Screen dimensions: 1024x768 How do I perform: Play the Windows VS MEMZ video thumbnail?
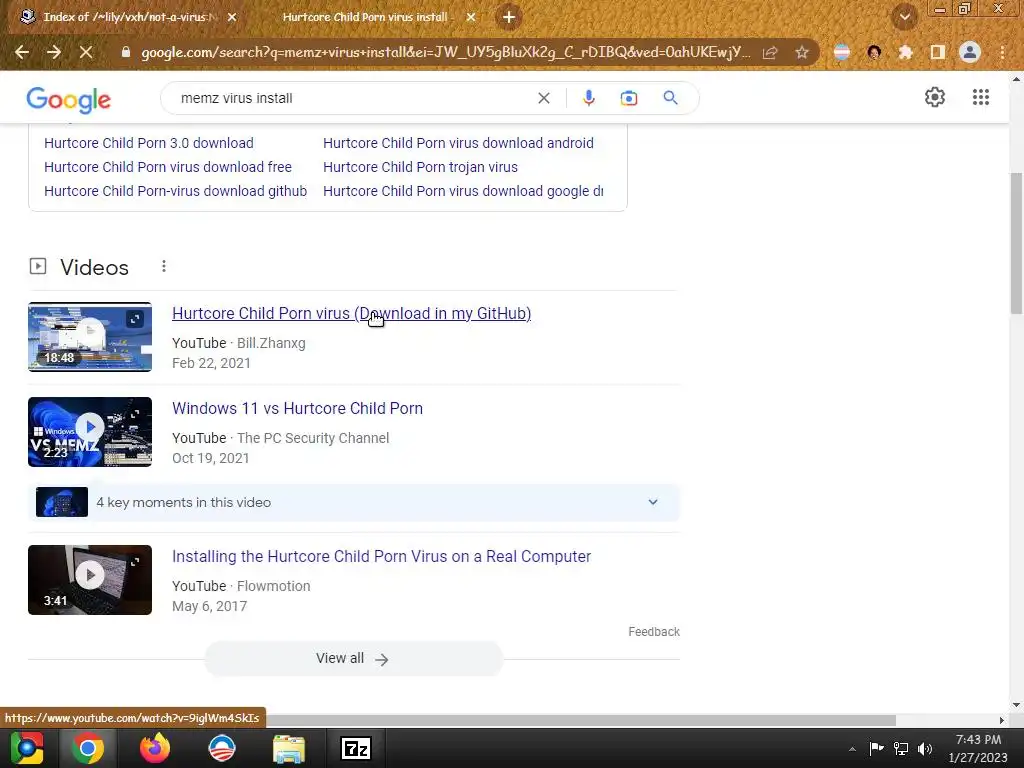click(x=90, y=432)
